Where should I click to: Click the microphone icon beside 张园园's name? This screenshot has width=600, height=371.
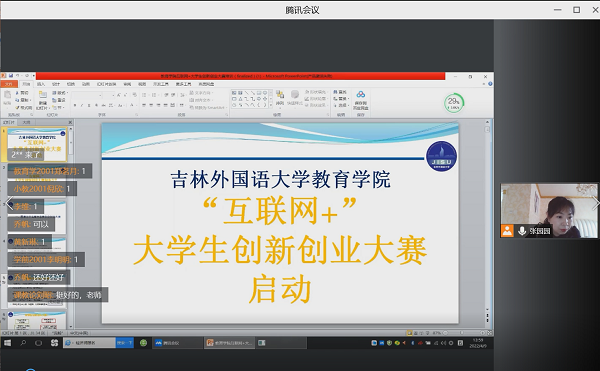point(522,231)
